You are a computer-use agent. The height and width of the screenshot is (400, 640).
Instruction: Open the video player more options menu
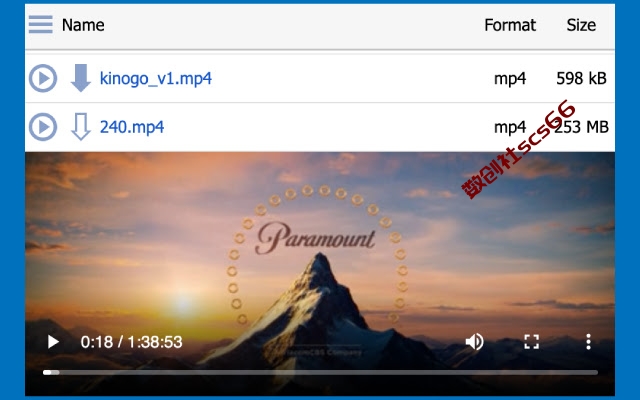pyautogui.click(x=588, y=342)
